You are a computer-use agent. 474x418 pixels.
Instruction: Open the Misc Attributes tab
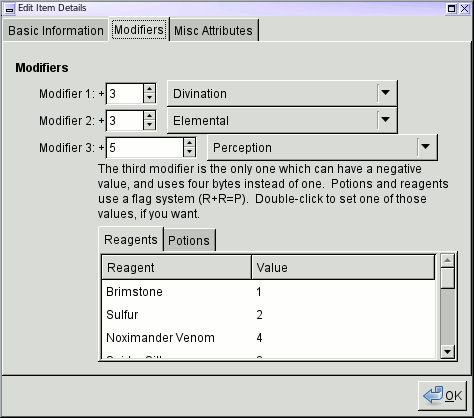[x=214, y=31]
